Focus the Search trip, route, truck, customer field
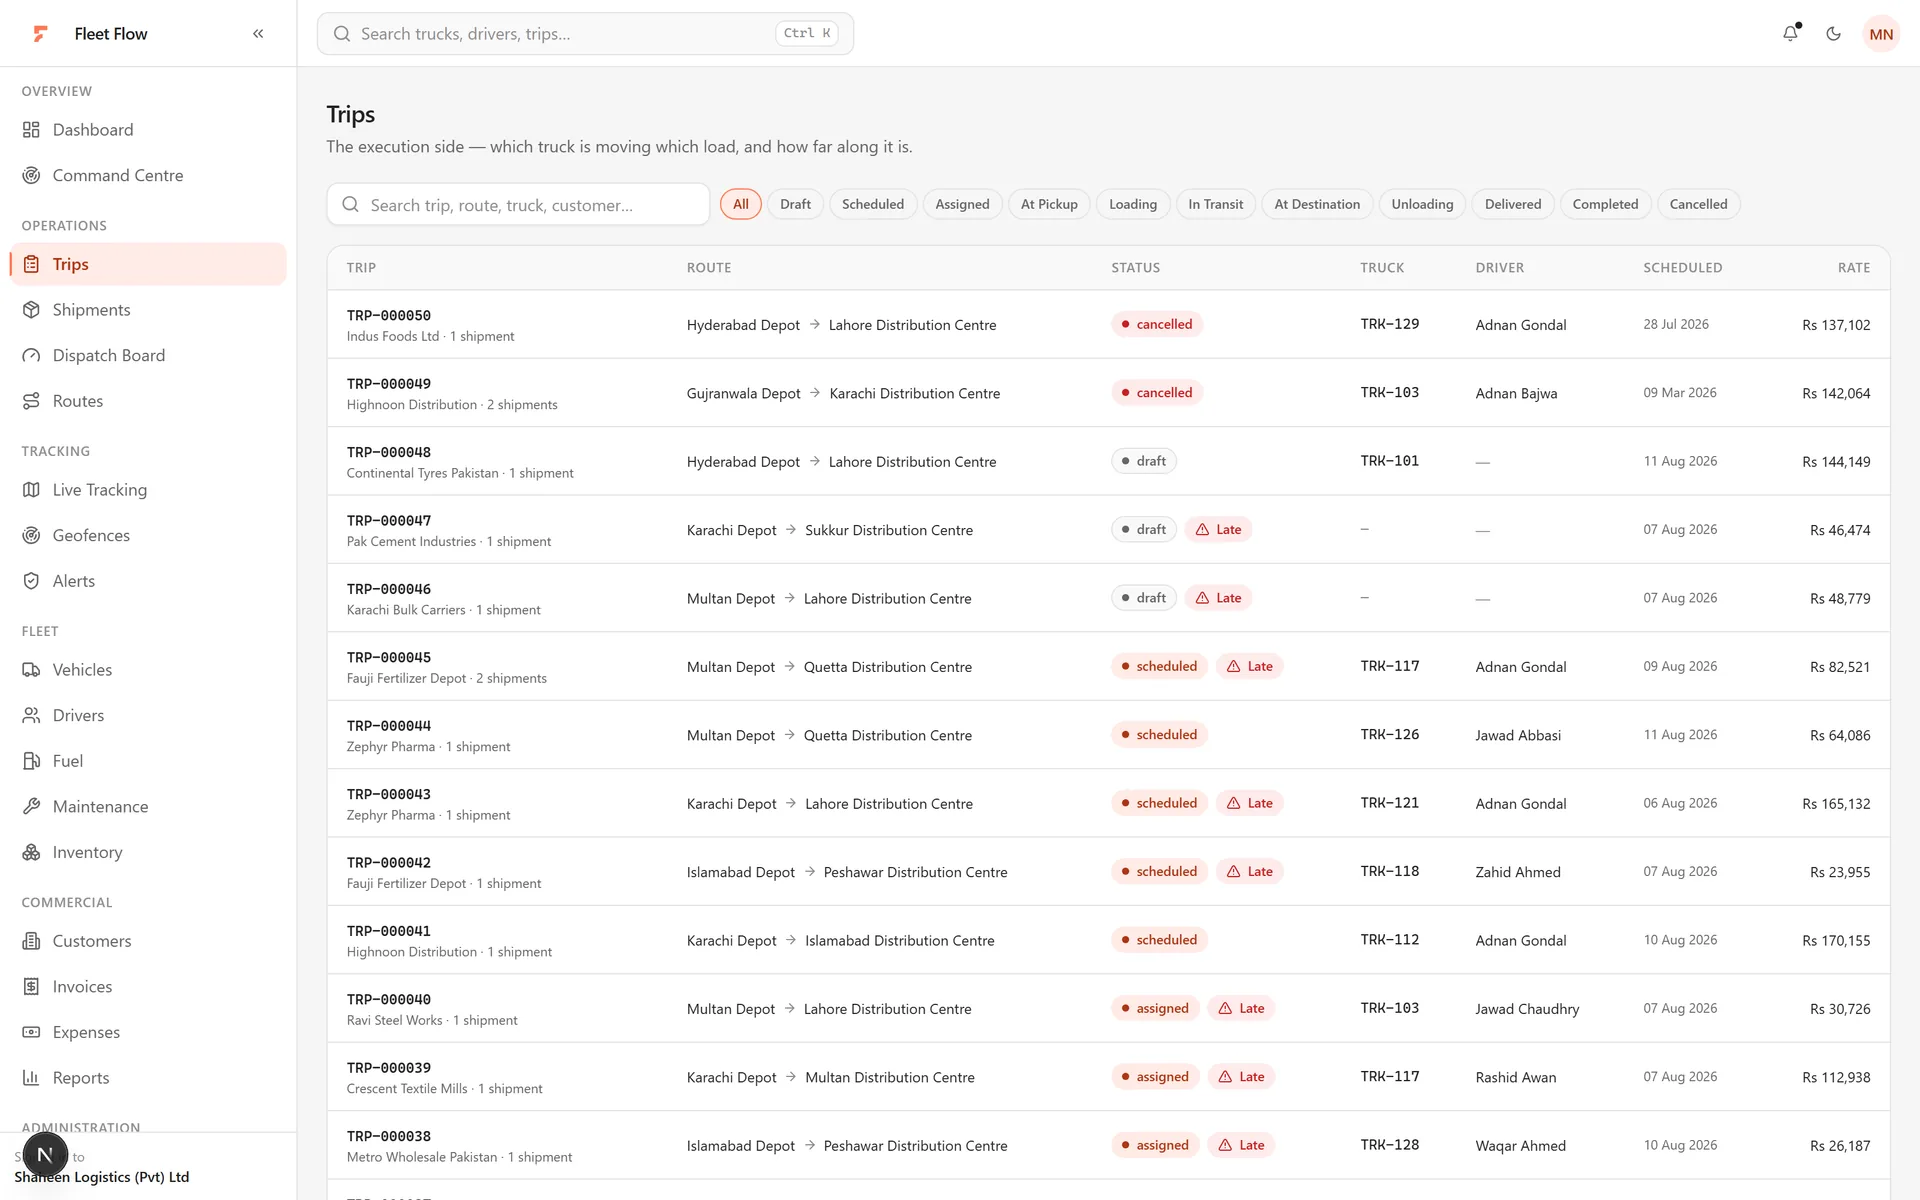 tap(518, 205)
